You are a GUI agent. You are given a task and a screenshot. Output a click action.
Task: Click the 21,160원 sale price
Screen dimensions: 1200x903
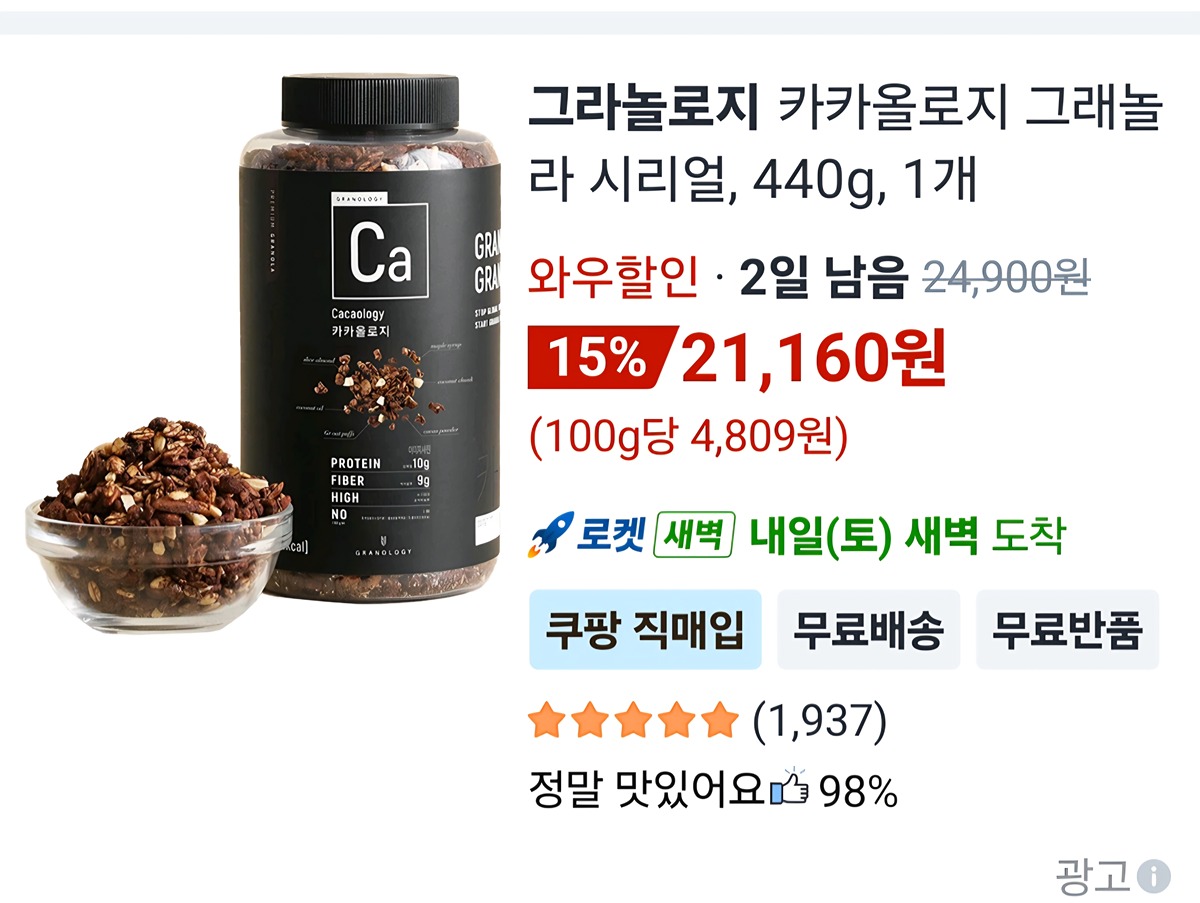click(813, 361)
